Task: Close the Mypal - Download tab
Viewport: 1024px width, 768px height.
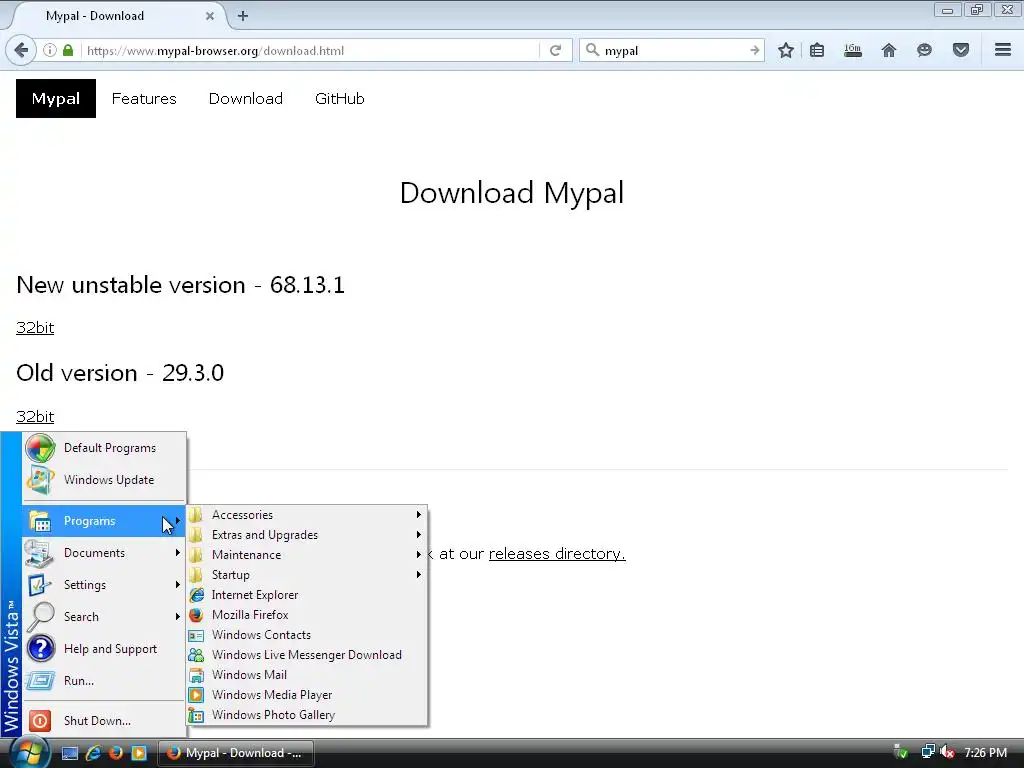Action: pos(210,16)
